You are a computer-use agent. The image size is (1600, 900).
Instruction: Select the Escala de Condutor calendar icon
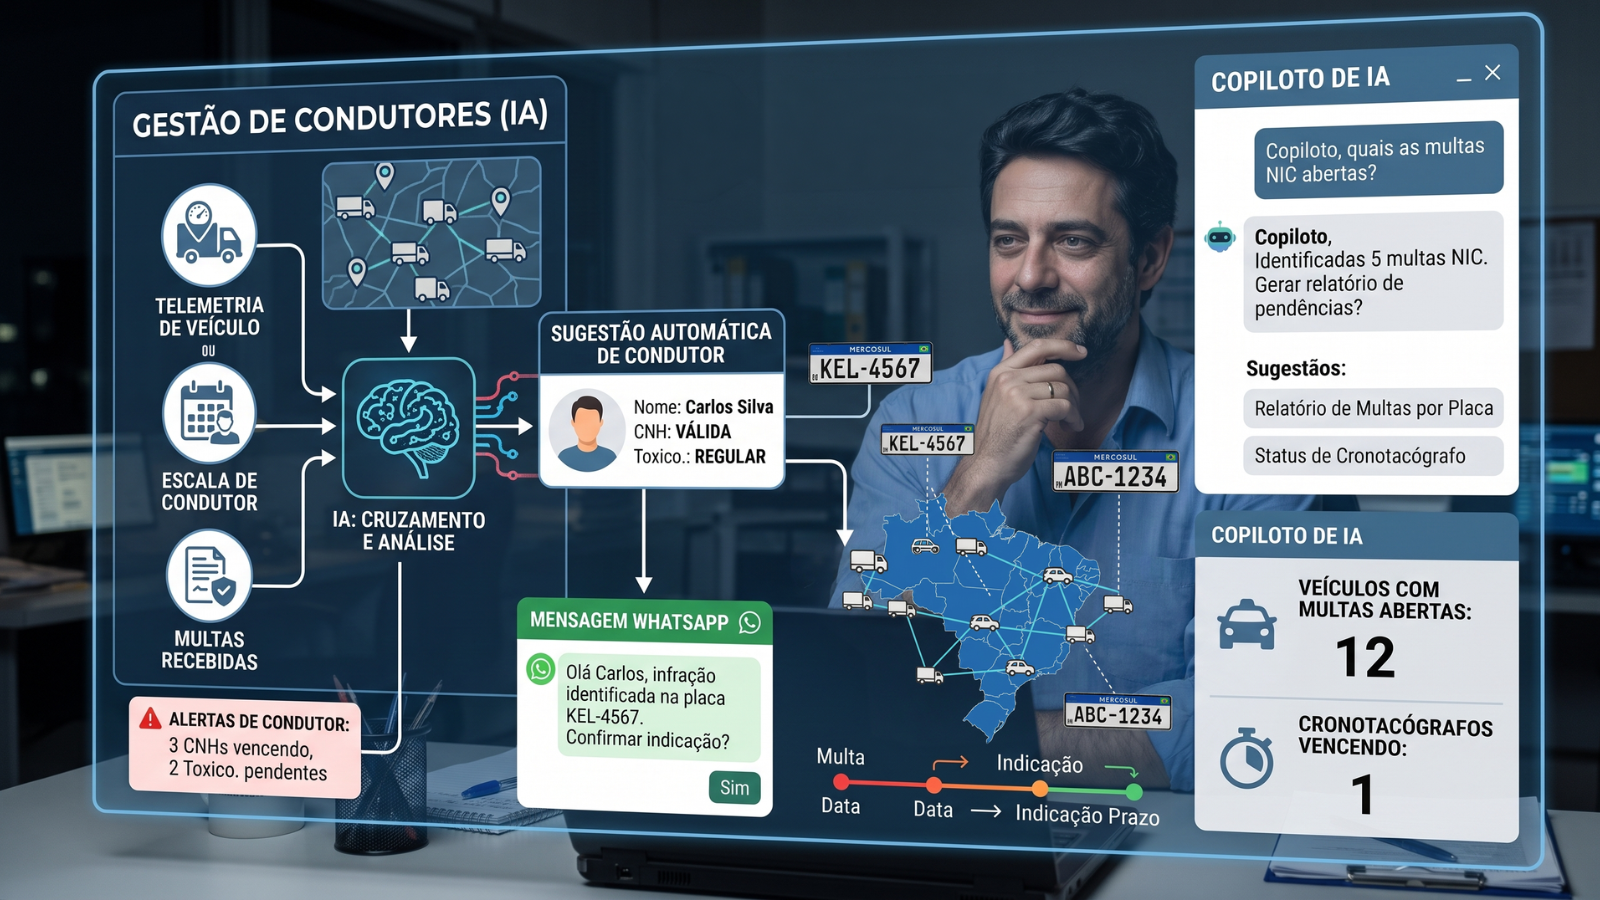point(209,413)
